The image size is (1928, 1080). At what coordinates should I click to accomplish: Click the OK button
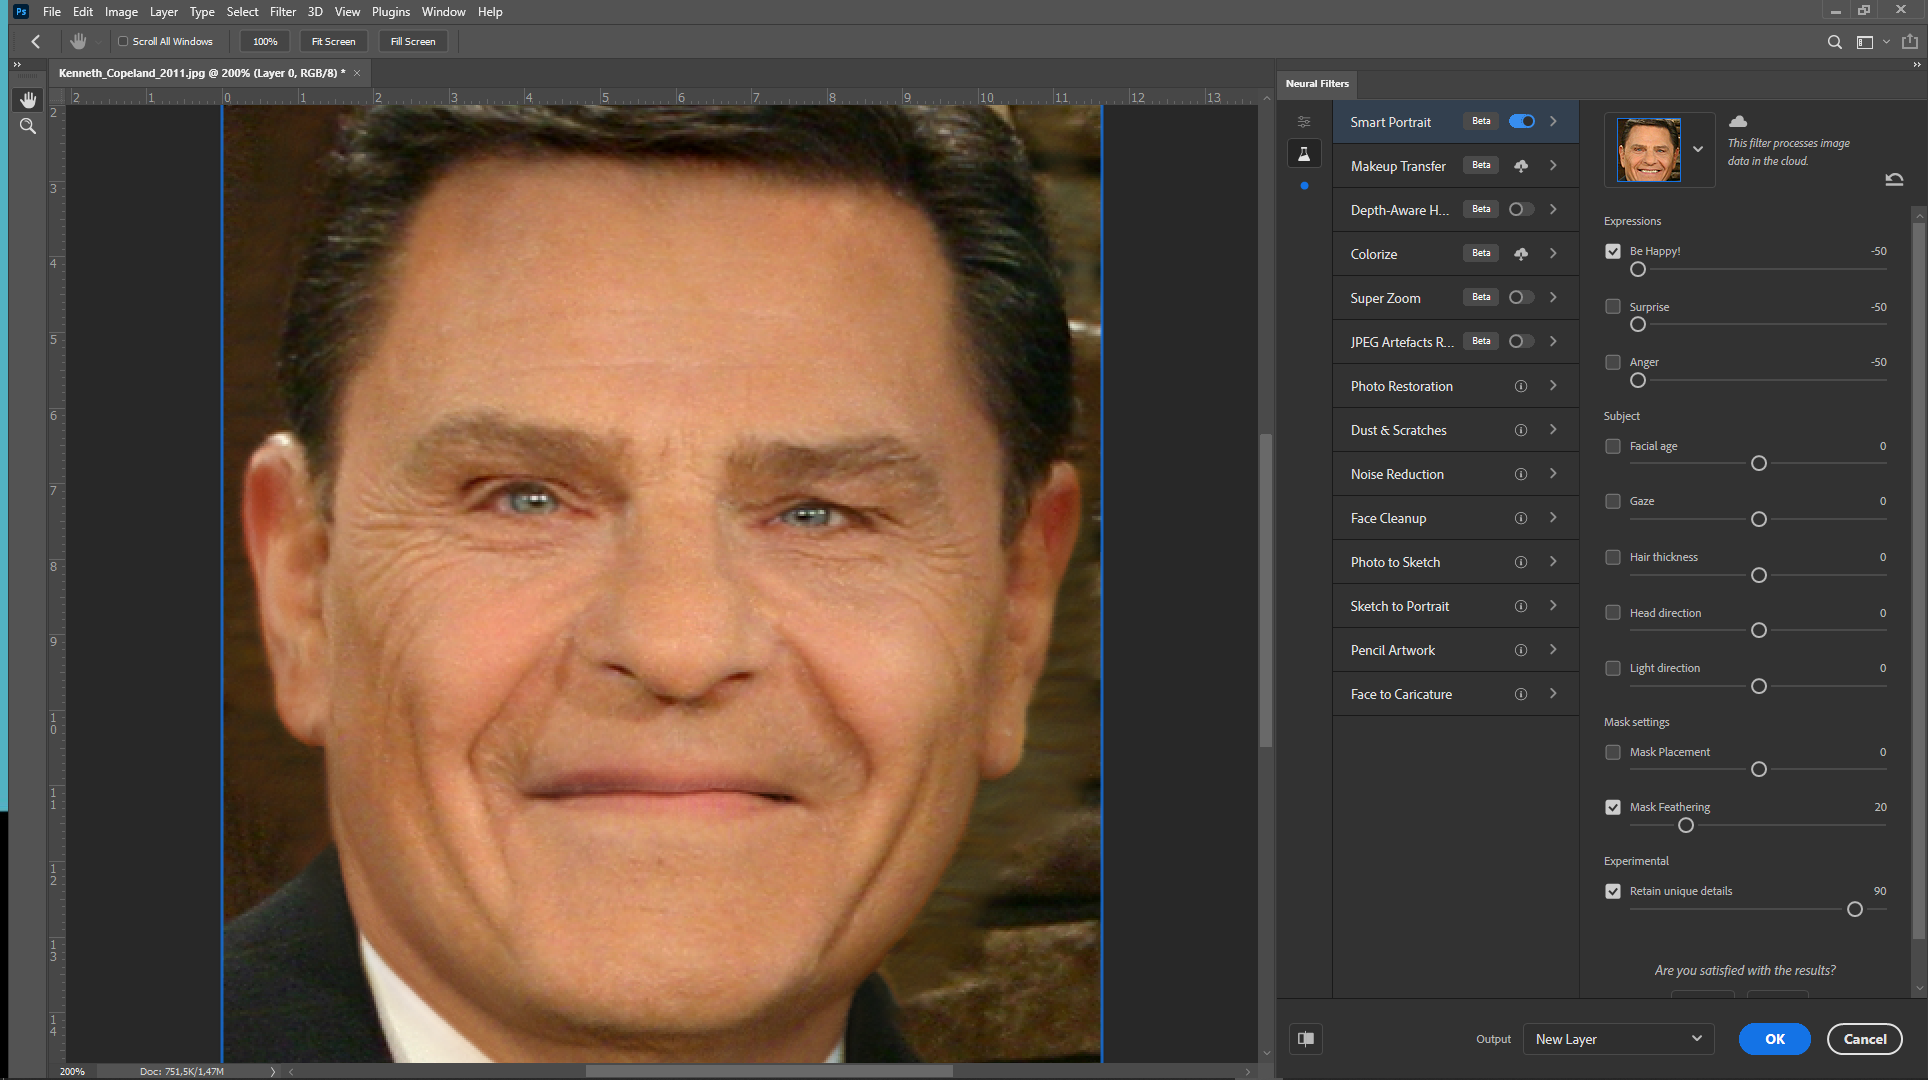pyautogui.click(x=1775, y=1039)
